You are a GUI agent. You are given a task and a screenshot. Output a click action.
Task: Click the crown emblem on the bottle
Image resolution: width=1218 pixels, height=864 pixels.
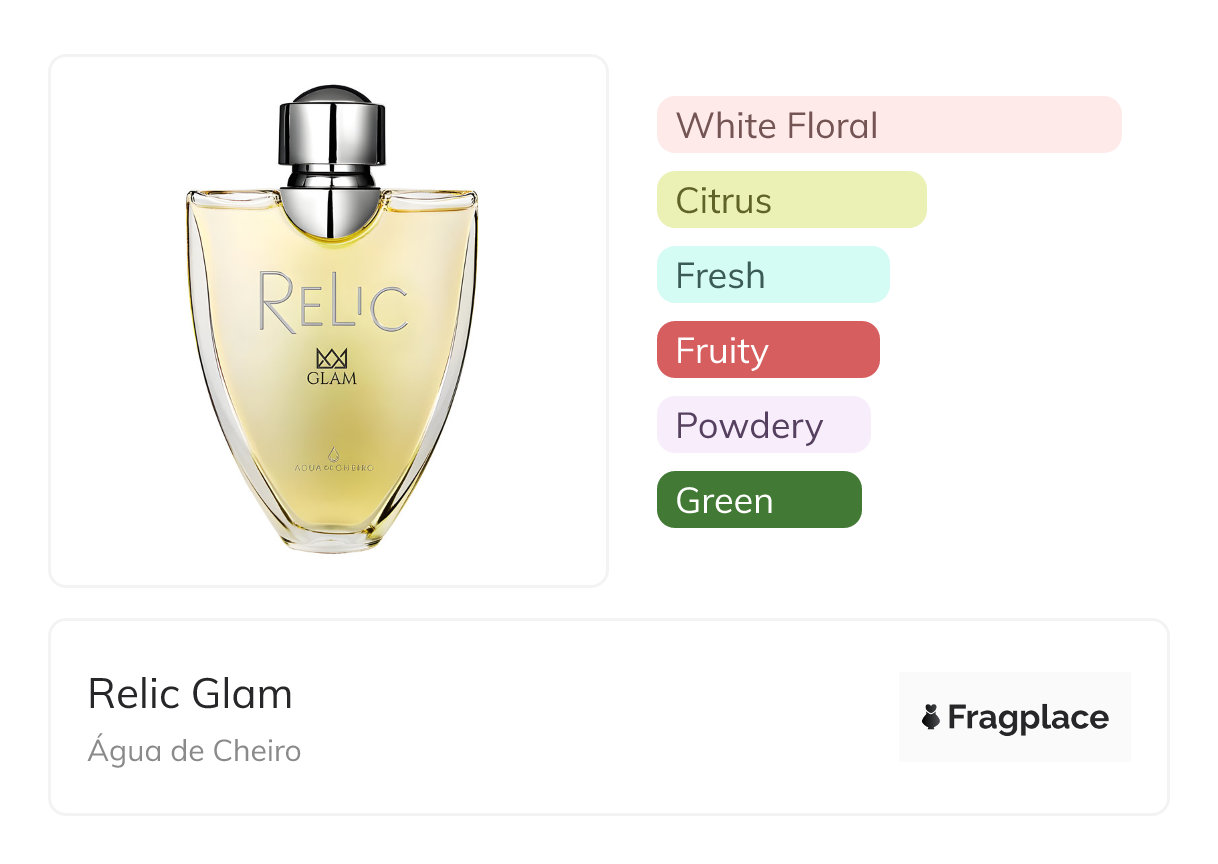pos(331,358)
